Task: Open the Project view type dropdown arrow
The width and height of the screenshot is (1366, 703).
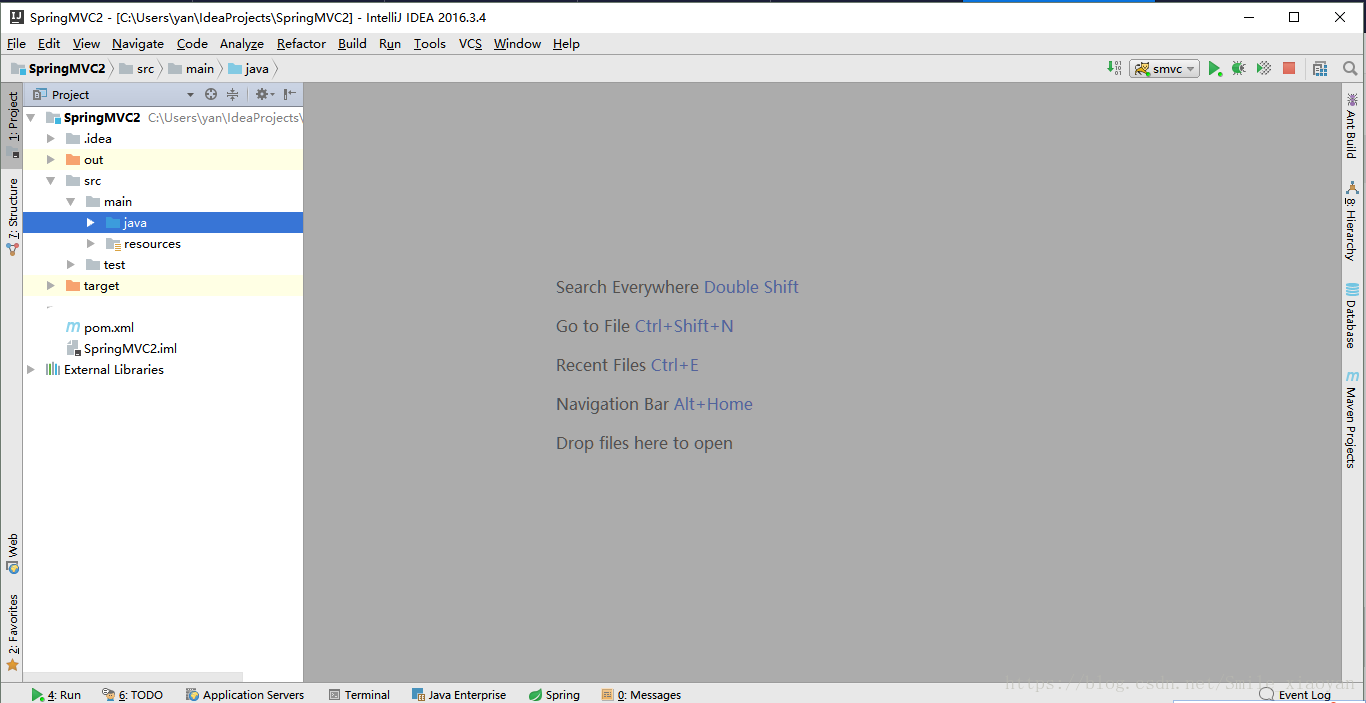Action: pyautogui.click(x=190, y=95)
